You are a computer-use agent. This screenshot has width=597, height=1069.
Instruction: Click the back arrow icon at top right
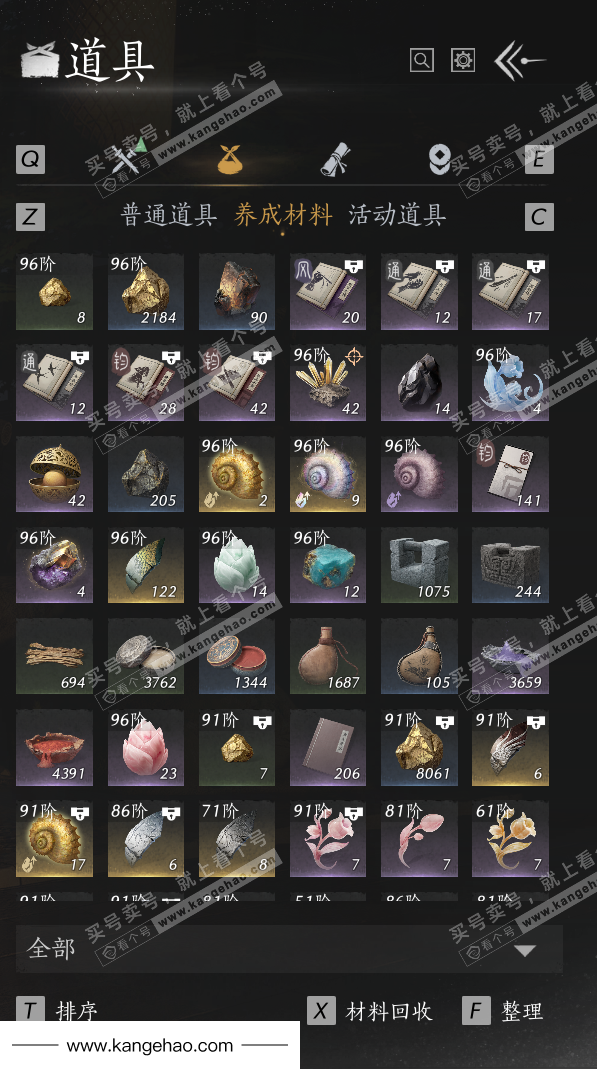tap(519, 61)
